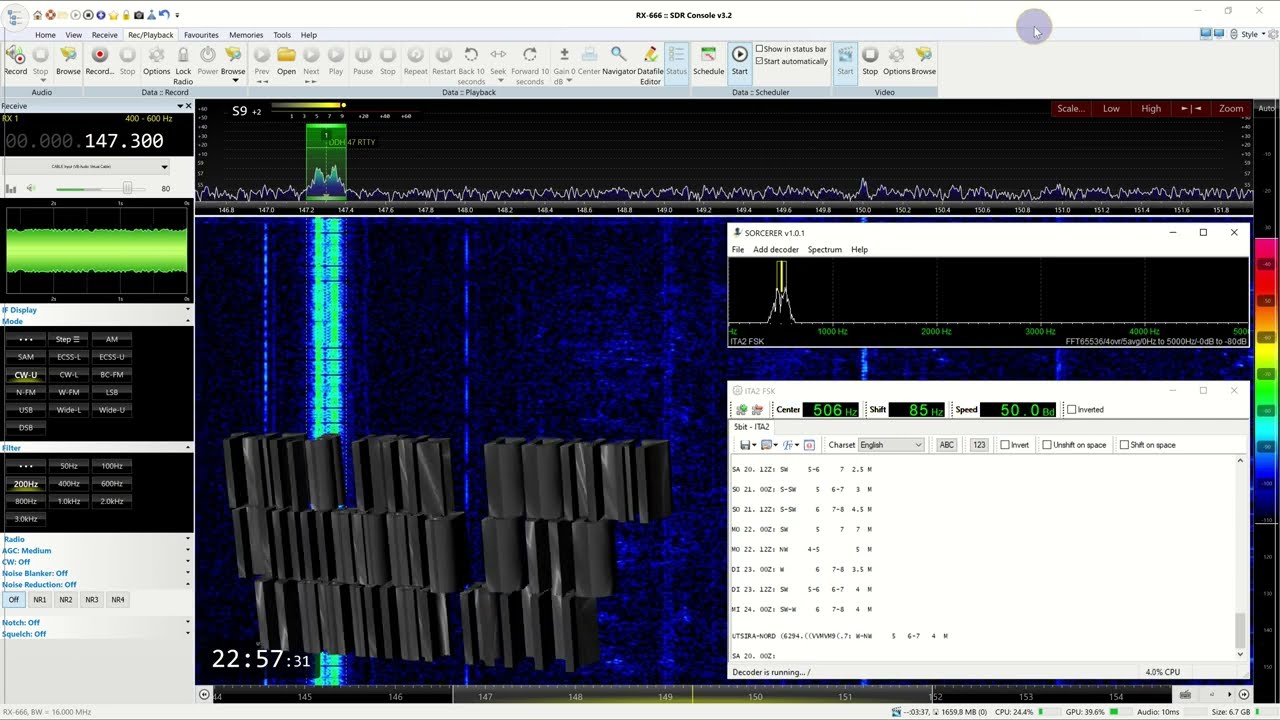Image resolution: width=1280 pixels, height=720 pixels.
Task: Tick the Inverted checkbox in ITA2 FSK
Action: click(x=1071, y=410)
